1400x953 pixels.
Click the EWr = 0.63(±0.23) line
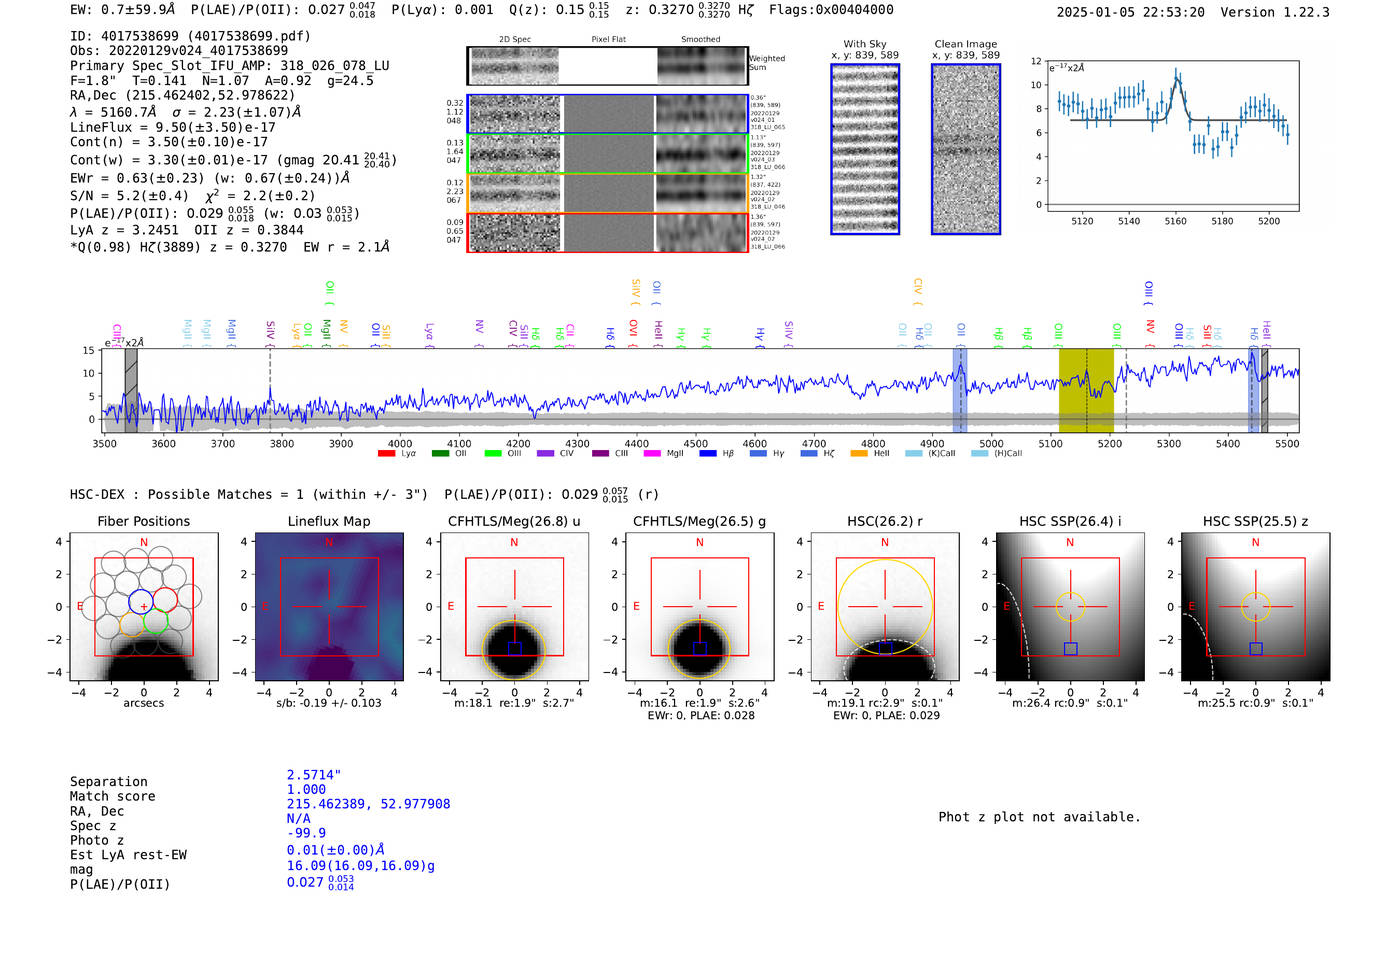[x=210, y=179]
